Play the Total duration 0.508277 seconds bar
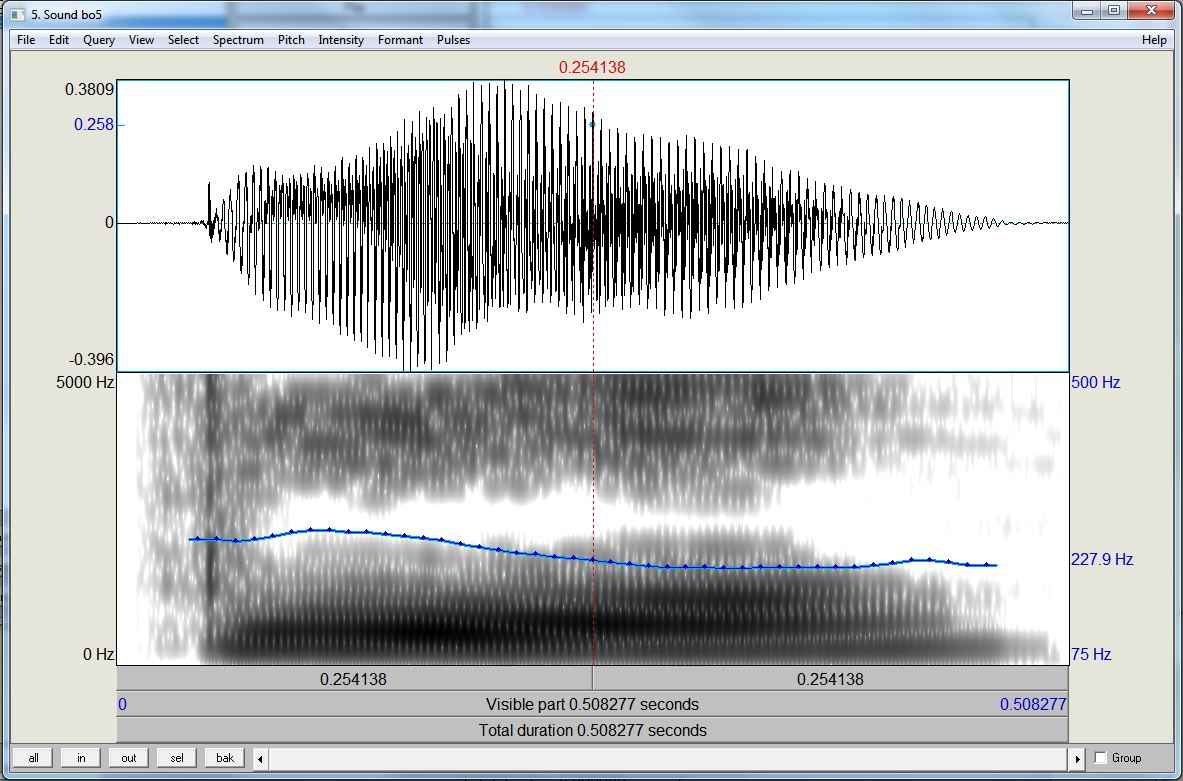Image resolution: width=1183 pixels, height=781 pixels. tap(592, 730)
